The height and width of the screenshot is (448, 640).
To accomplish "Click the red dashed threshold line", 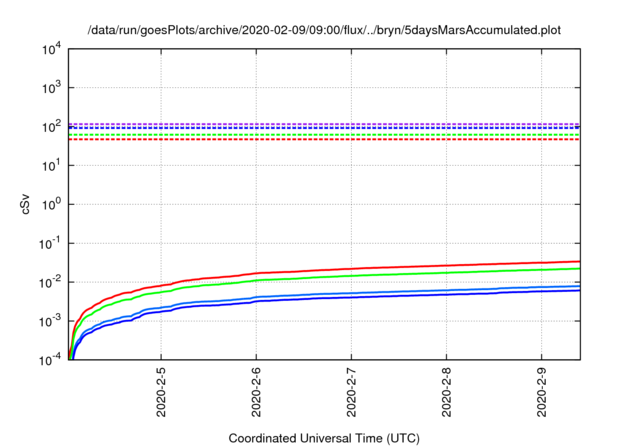I will click(324, 140).
